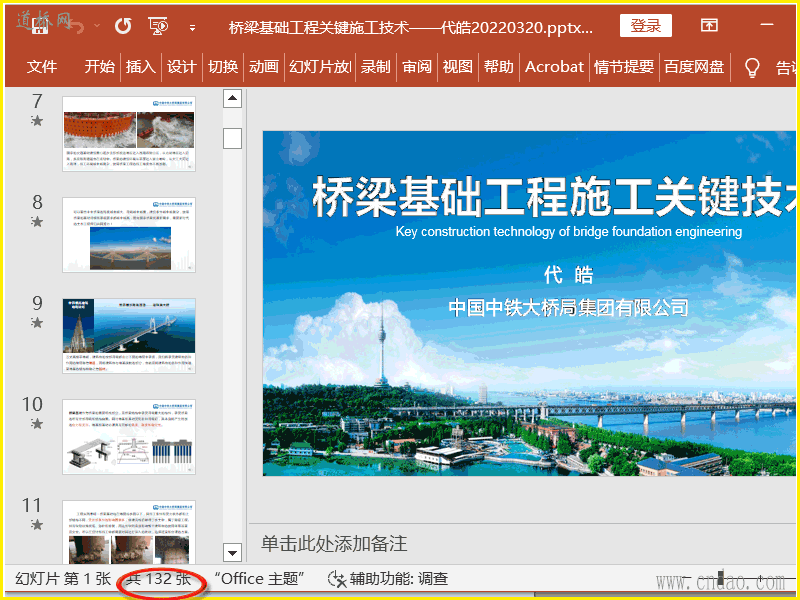Viewport: 800px width, 600px height.
Task: Switch to the 动画 ribbon tab
Action: click(264, 66)
